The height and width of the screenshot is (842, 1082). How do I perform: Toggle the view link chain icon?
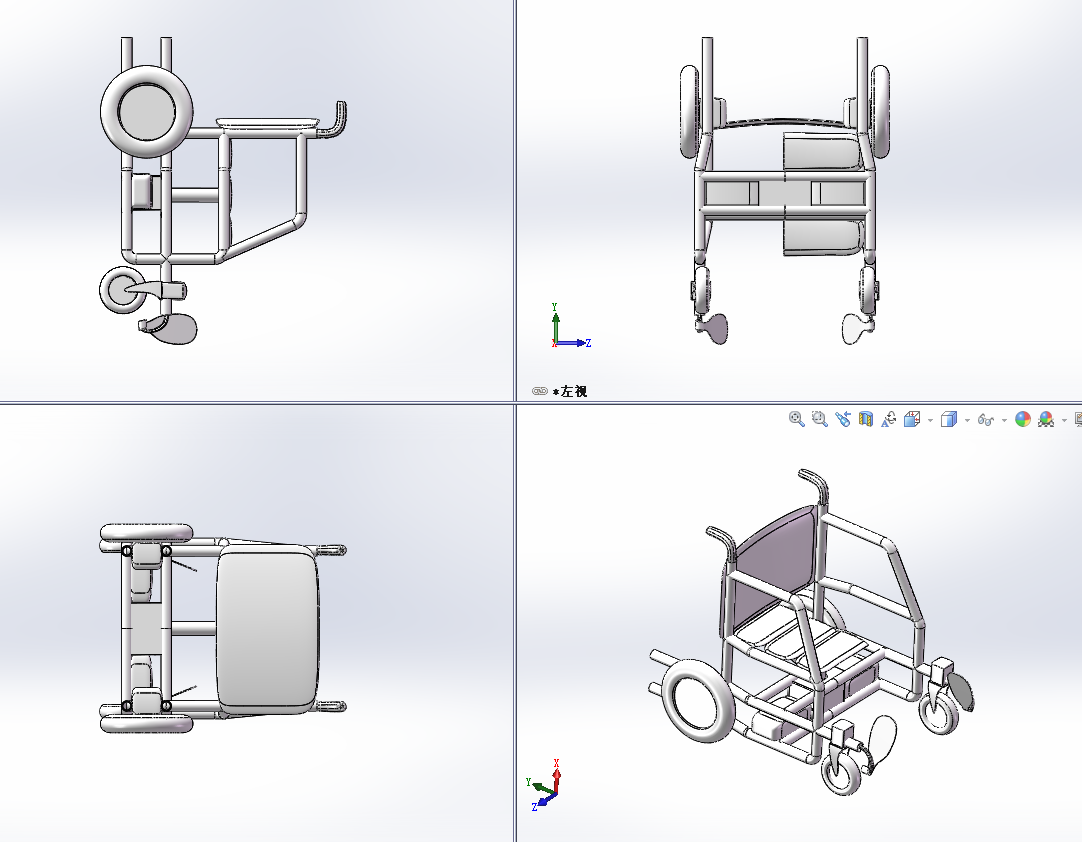(x=540, y=391)
